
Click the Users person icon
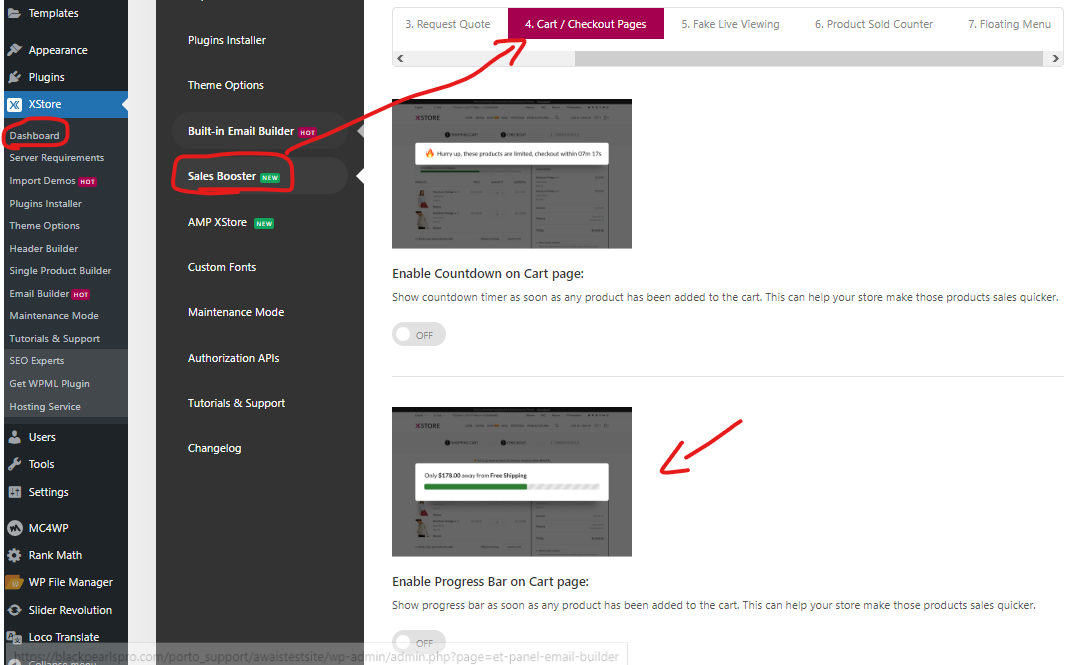14,437
